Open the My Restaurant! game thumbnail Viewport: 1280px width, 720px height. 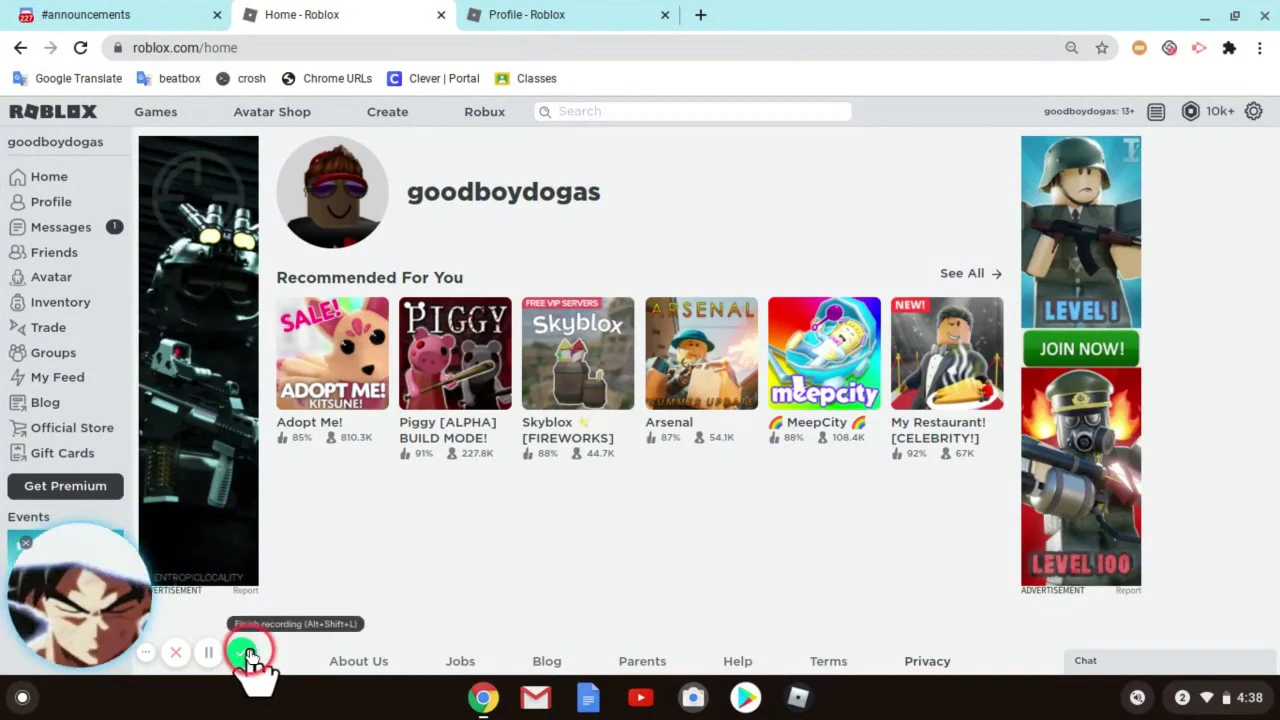click(x=947, y=353)
